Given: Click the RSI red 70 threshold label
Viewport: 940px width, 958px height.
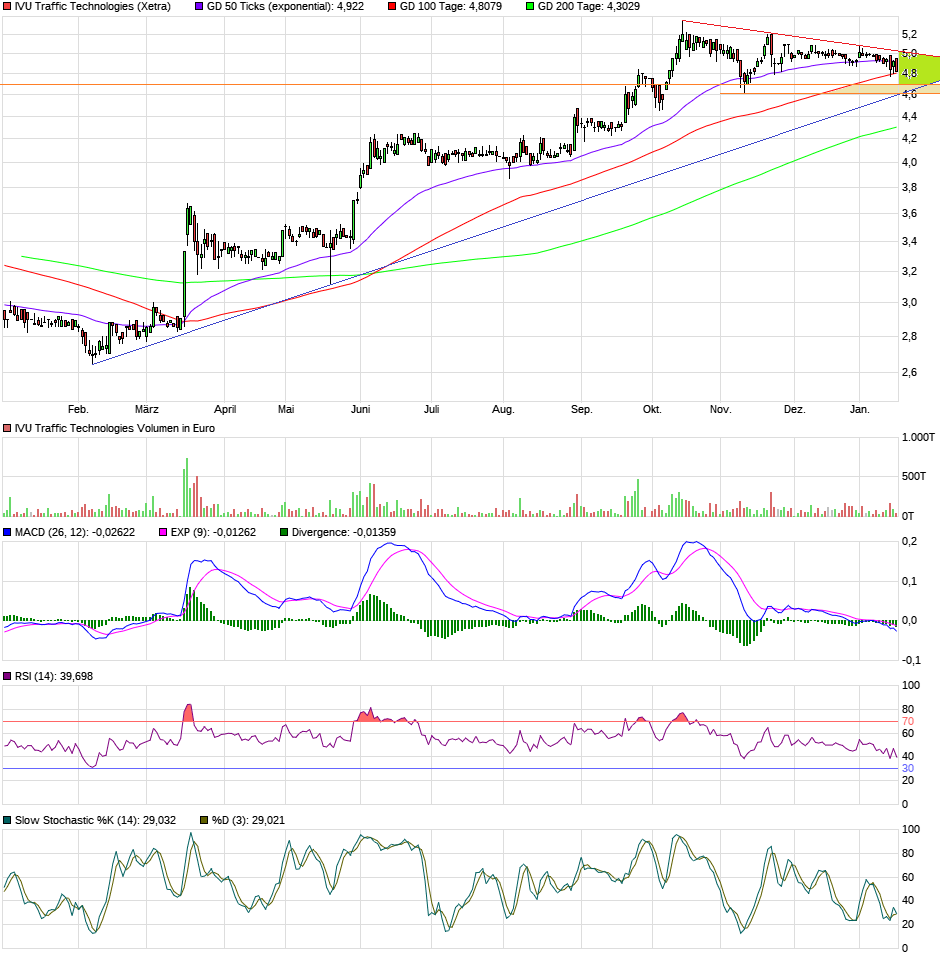Looking at the screenshot, I should (908, 722).
